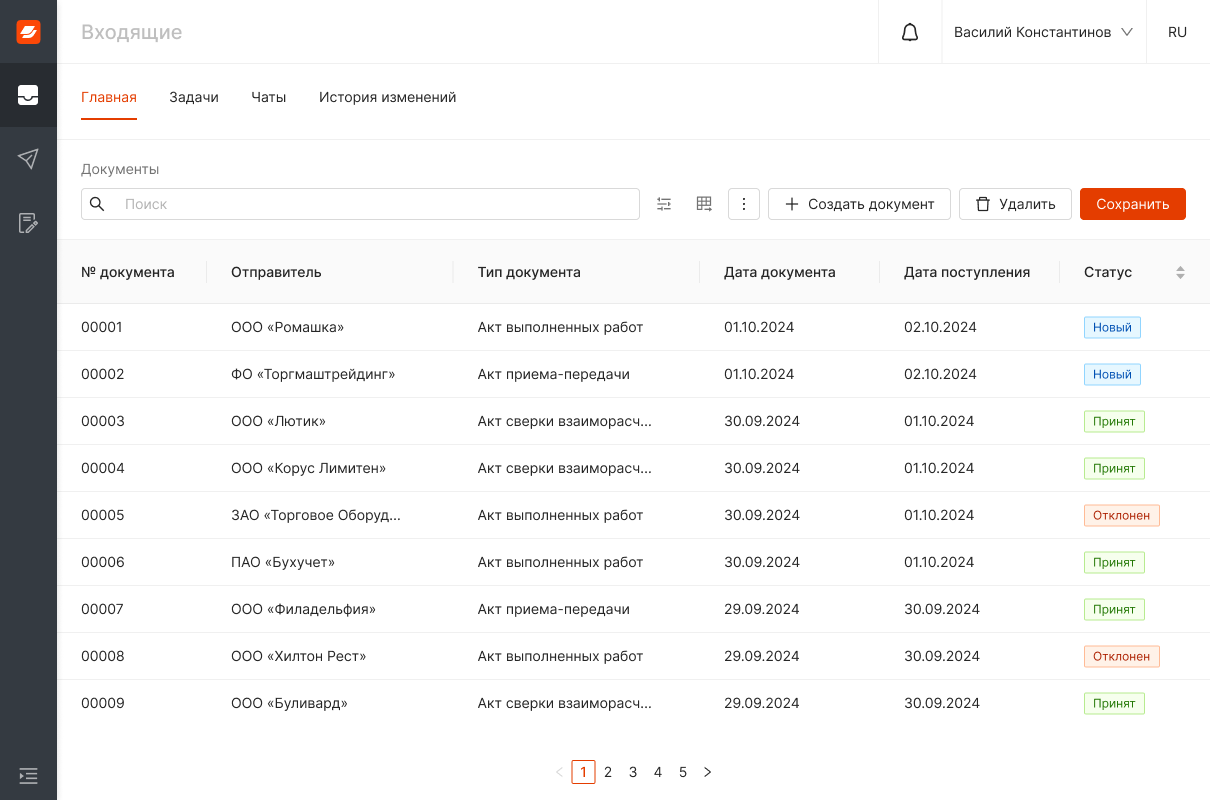Viewport: 1210px width, 800px height.
Task: Select sender ООО «Хилтон Рест»
Action: coord(299,656)
